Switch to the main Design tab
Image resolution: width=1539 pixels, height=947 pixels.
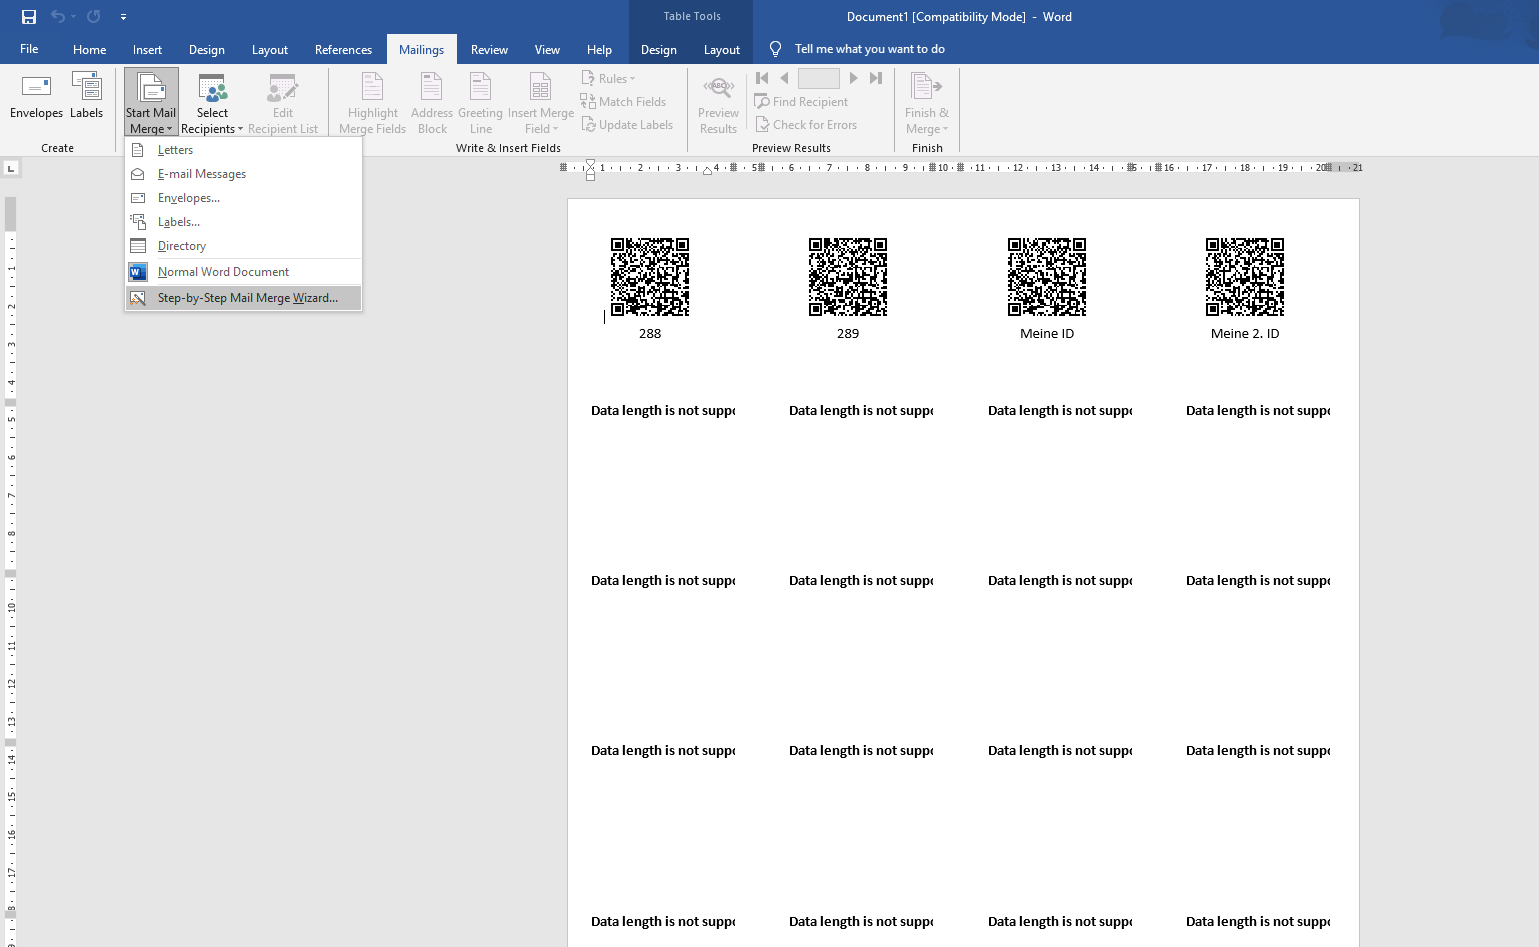[206, 49]
